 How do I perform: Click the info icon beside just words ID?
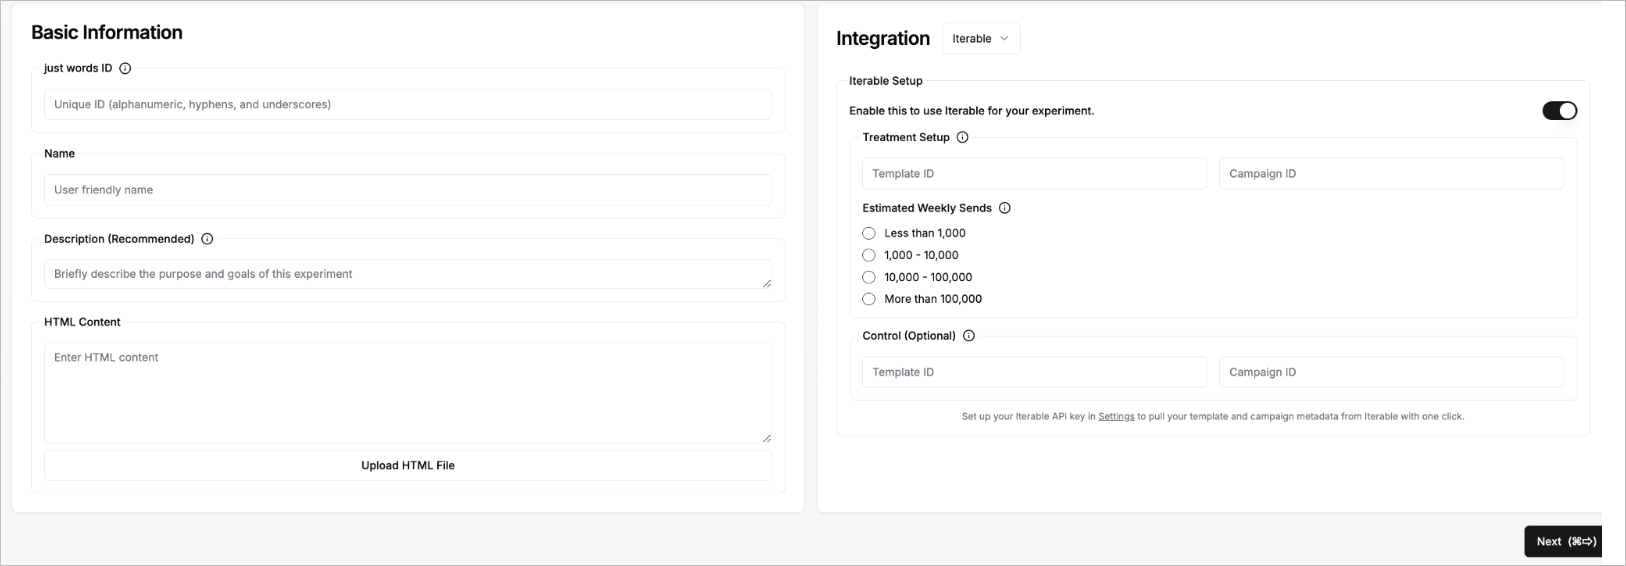click(125, 69)
